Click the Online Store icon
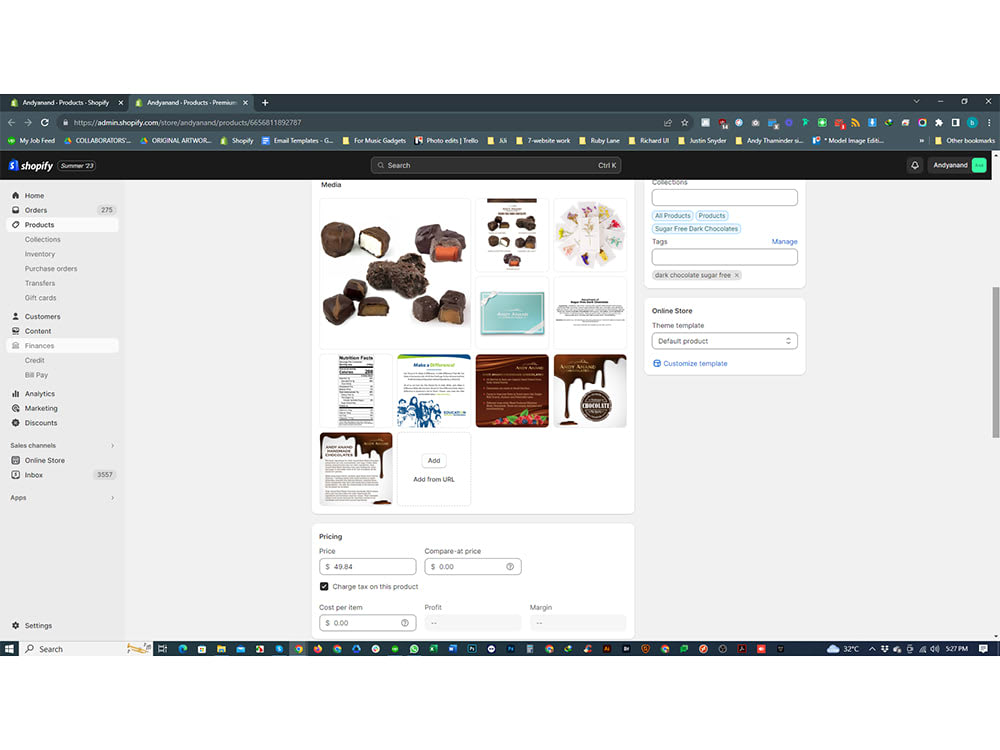1000x750 pixels. (16, 460)
